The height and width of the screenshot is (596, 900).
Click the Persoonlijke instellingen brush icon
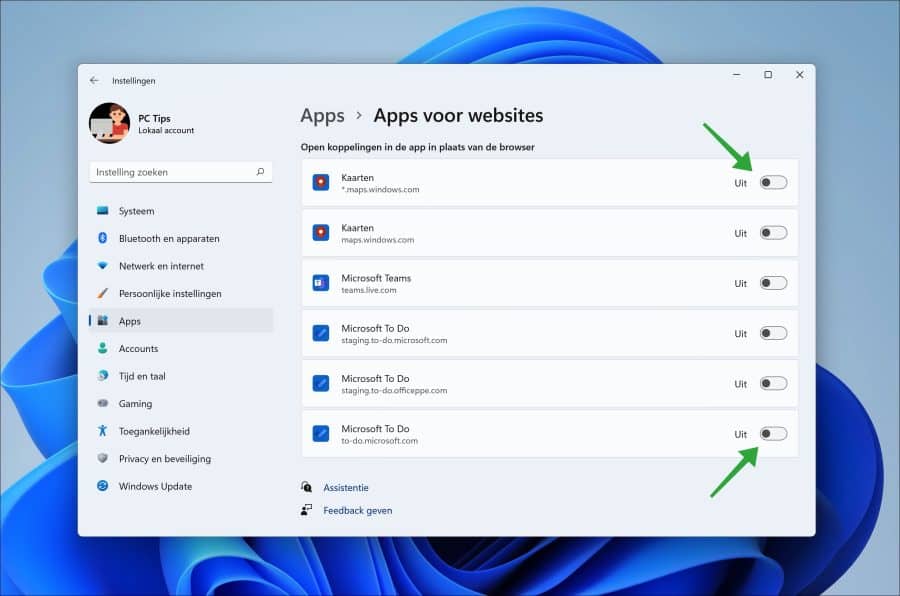coord(103,293)
